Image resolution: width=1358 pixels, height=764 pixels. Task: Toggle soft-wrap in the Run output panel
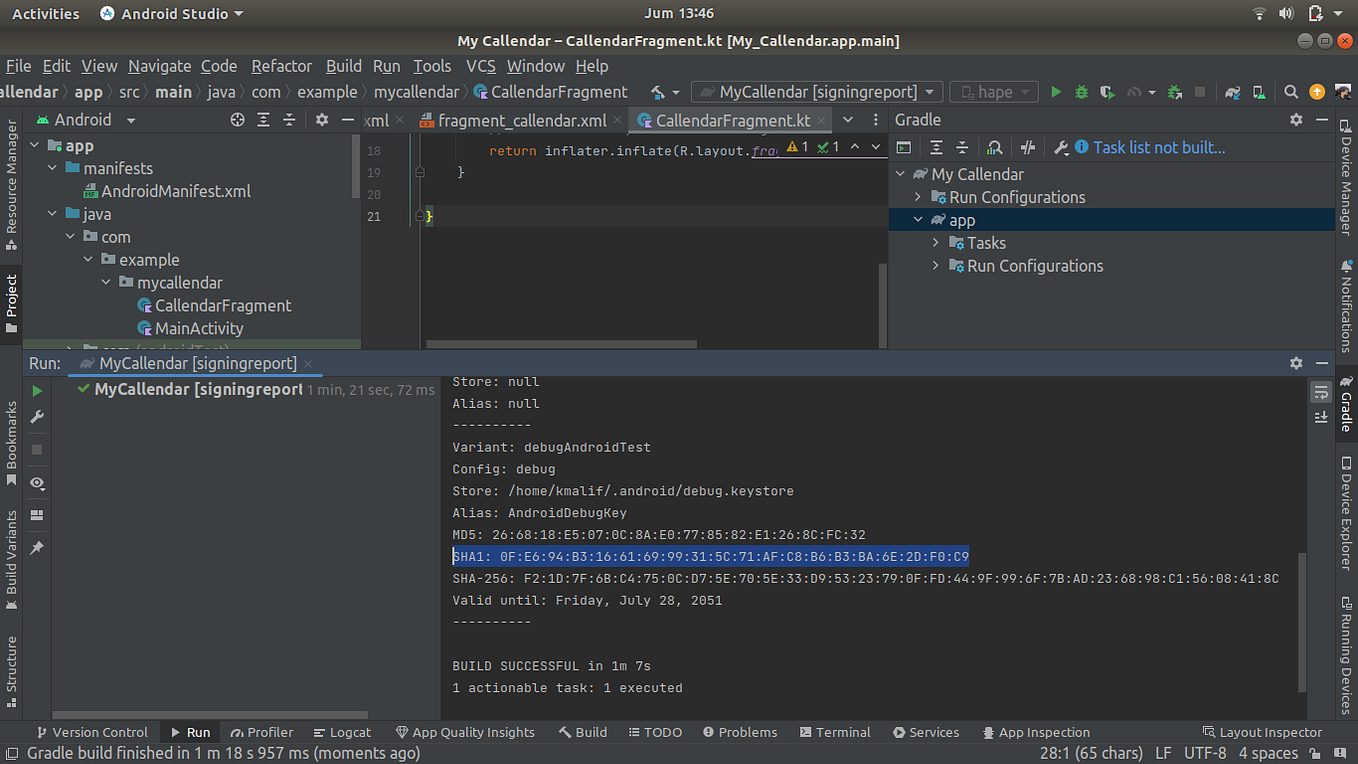click(1321, 392)
